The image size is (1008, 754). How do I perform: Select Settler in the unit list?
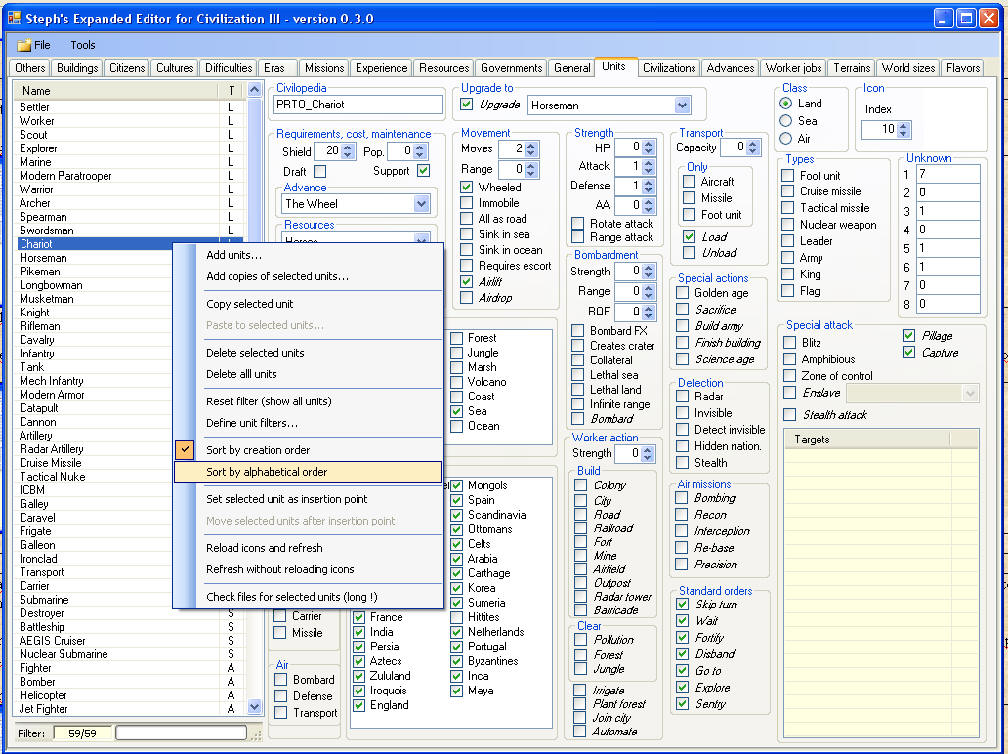[x=35, y=107]
